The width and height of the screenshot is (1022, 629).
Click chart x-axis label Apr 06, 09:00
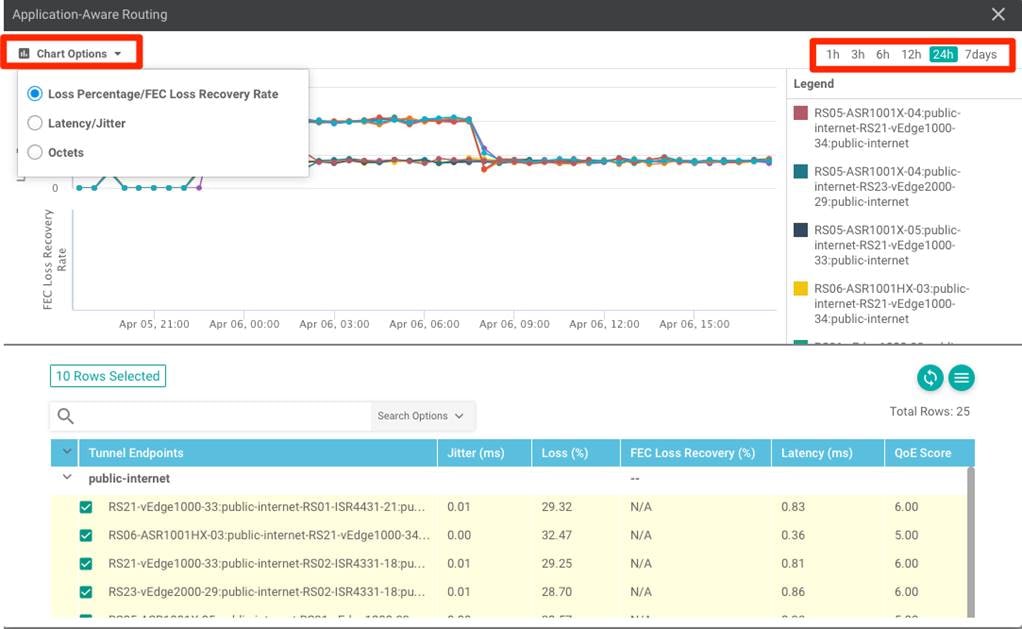click(514, 324)
